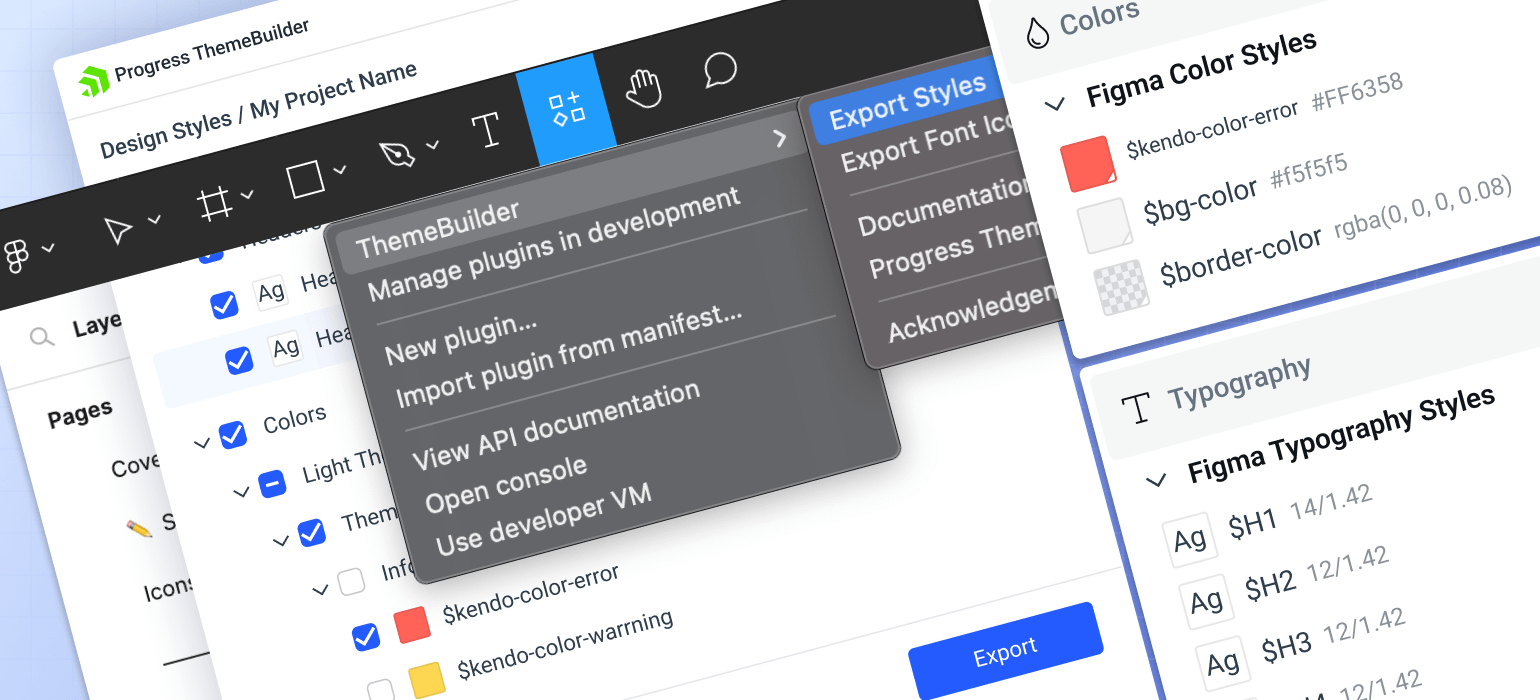Click My Project Name breadcrumb
This screenshot has height=700, width=1540.
point(333,90)
